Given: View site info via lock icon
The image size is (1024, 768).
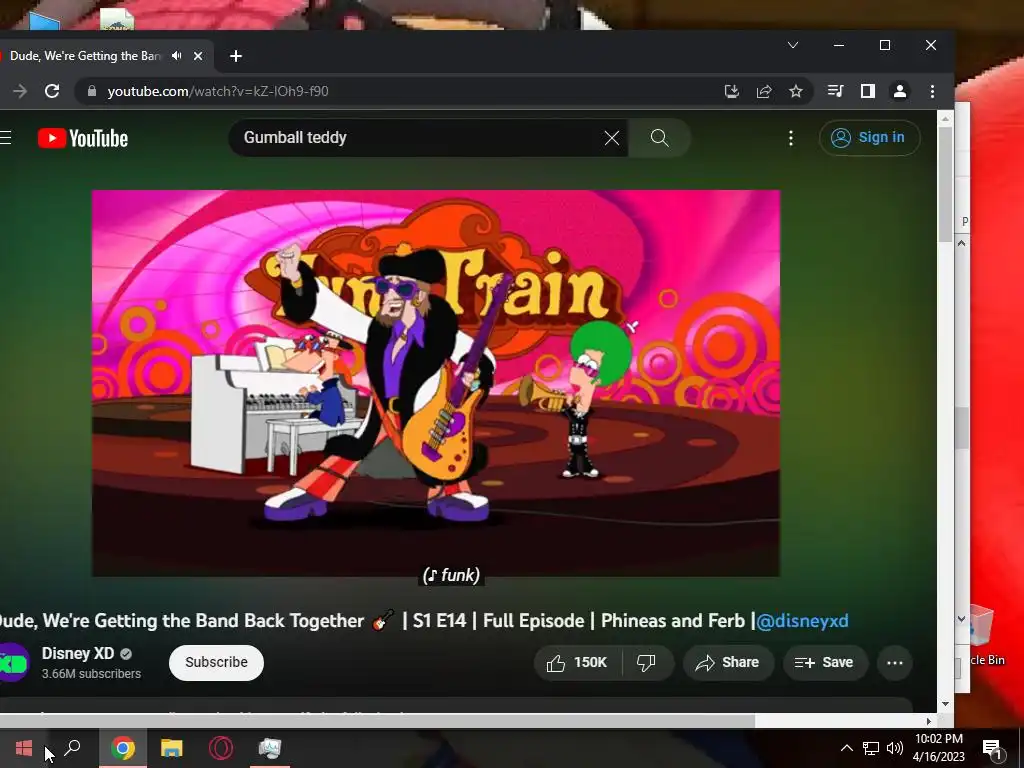Looking at the screenshot, I should pos(92,91).
